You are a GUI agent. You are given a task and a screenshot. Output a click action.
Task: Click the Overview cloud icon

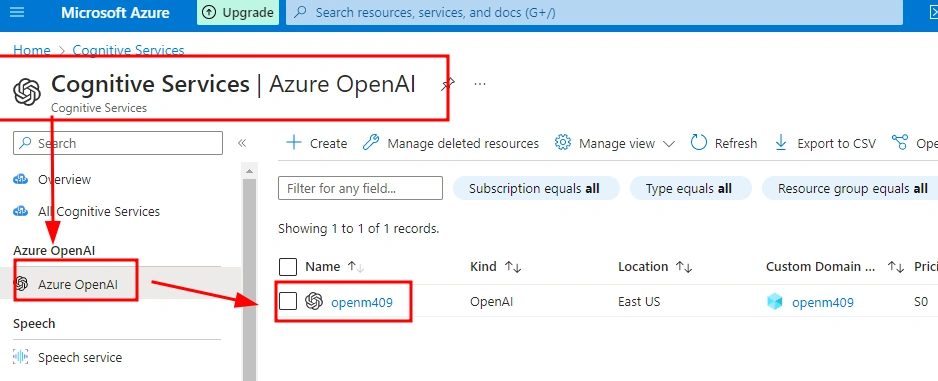(20, 179)
